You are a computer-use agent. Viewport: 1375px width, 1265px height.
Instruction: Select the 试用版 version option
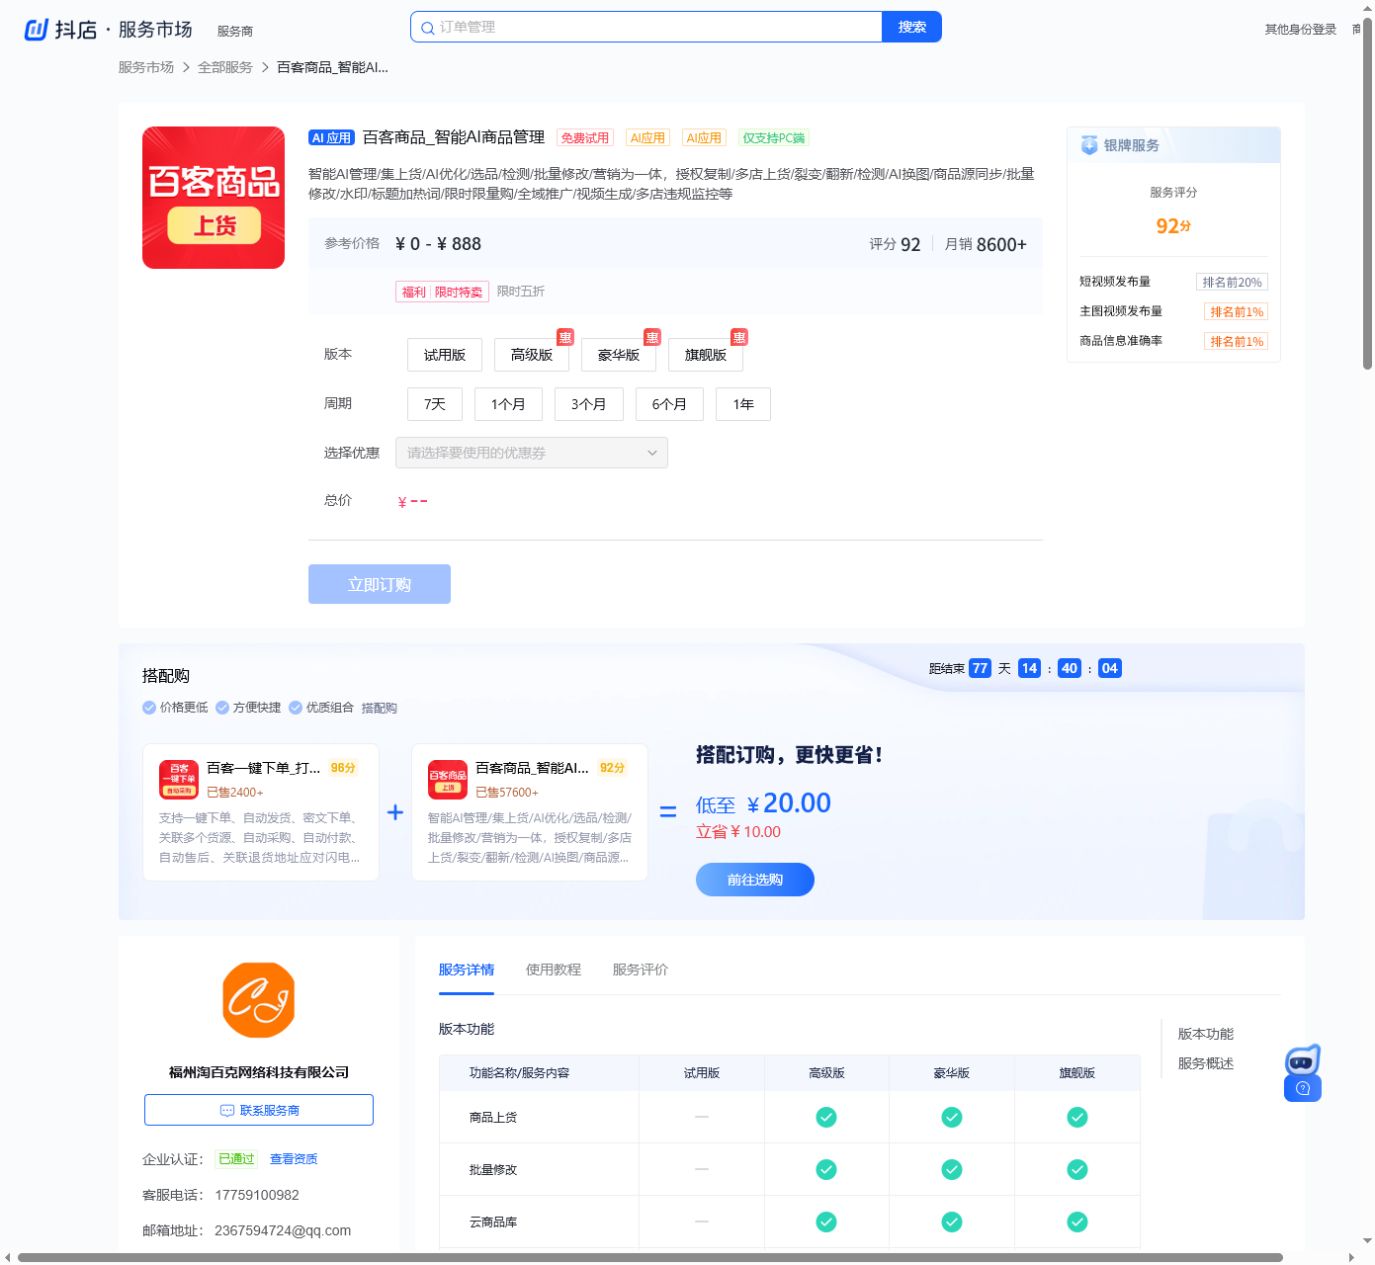(445, 355)
